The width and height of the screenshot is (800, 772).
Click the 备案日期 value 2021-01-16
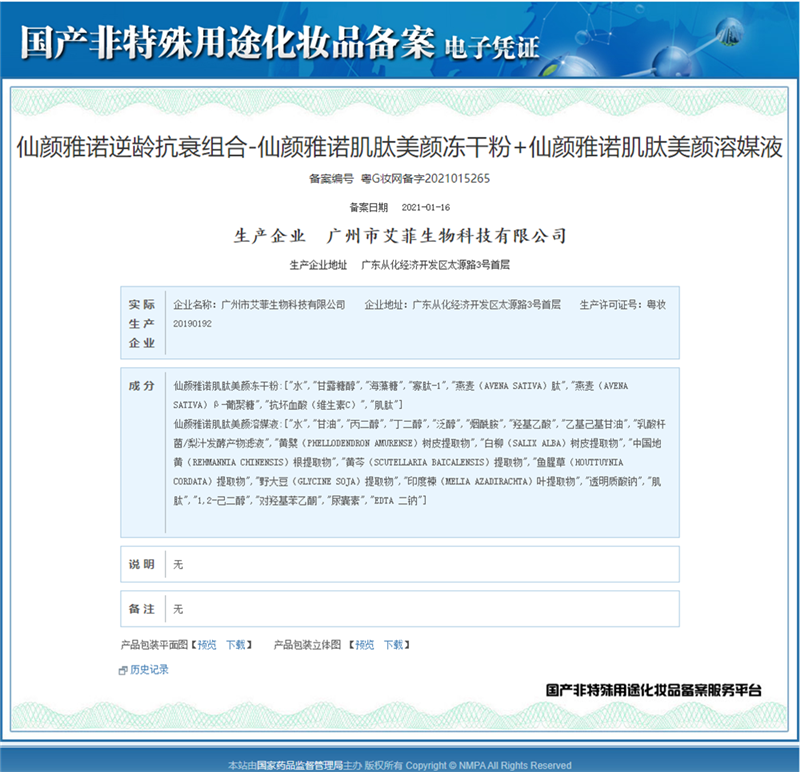(426, 208)
